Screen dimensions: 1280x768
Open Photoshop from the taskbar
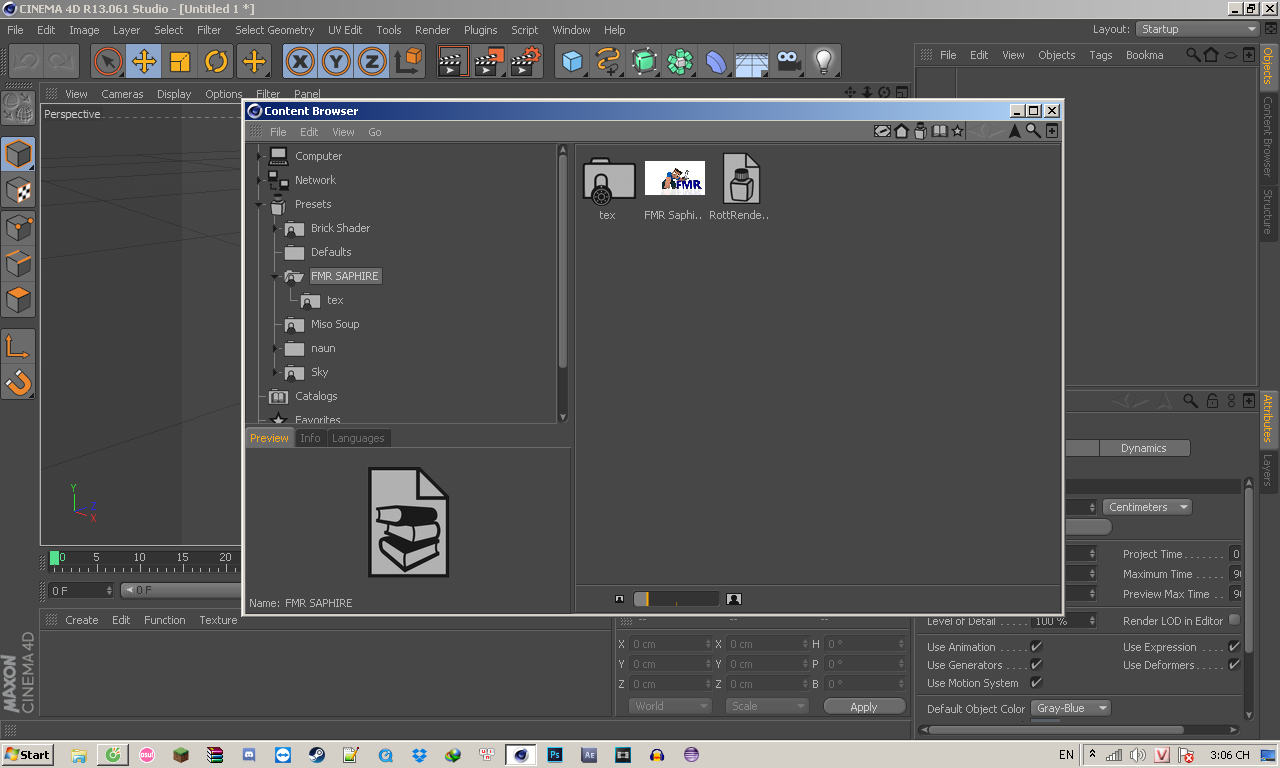pos(554,755)
